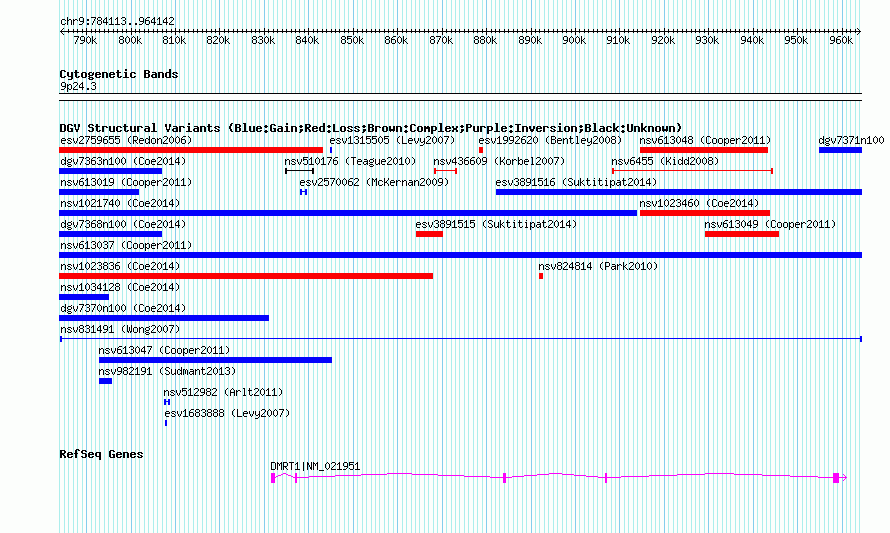Click the 850k ruler position
This screenshot has width=890, height=533.
352,40
